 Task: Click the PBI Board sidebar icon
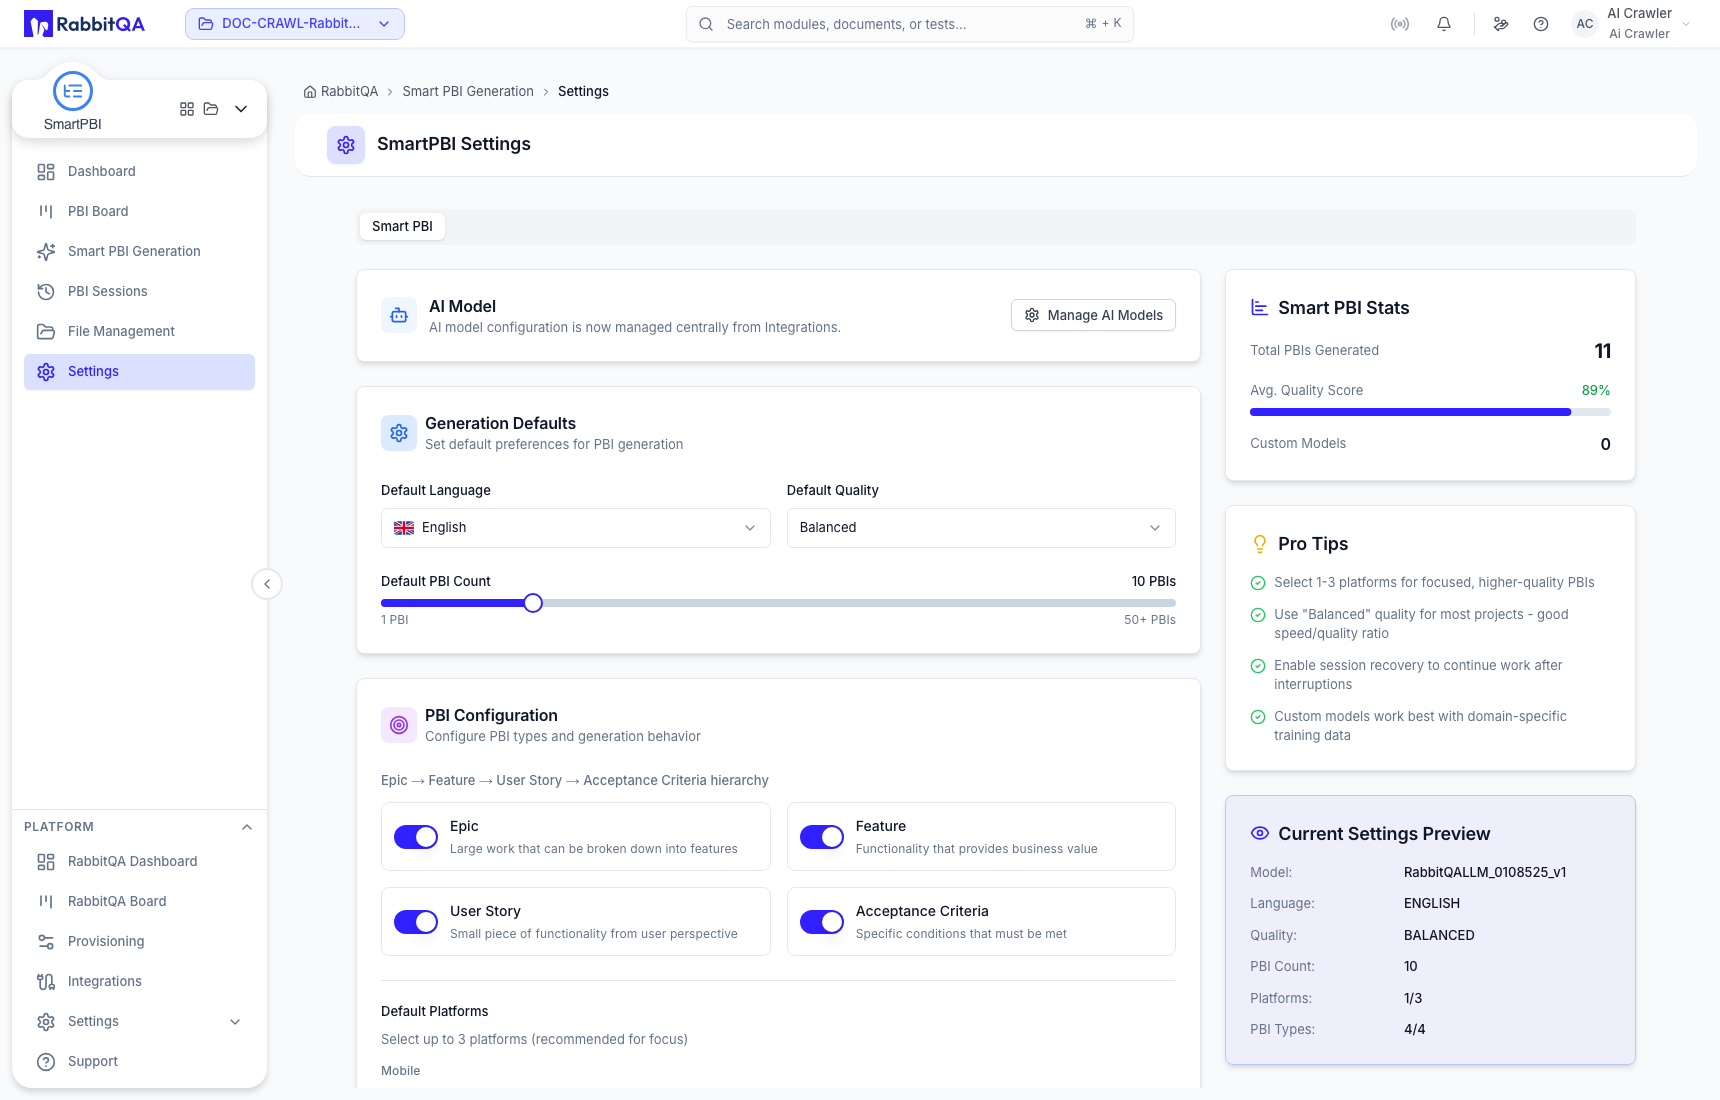(x=46, y=212)
